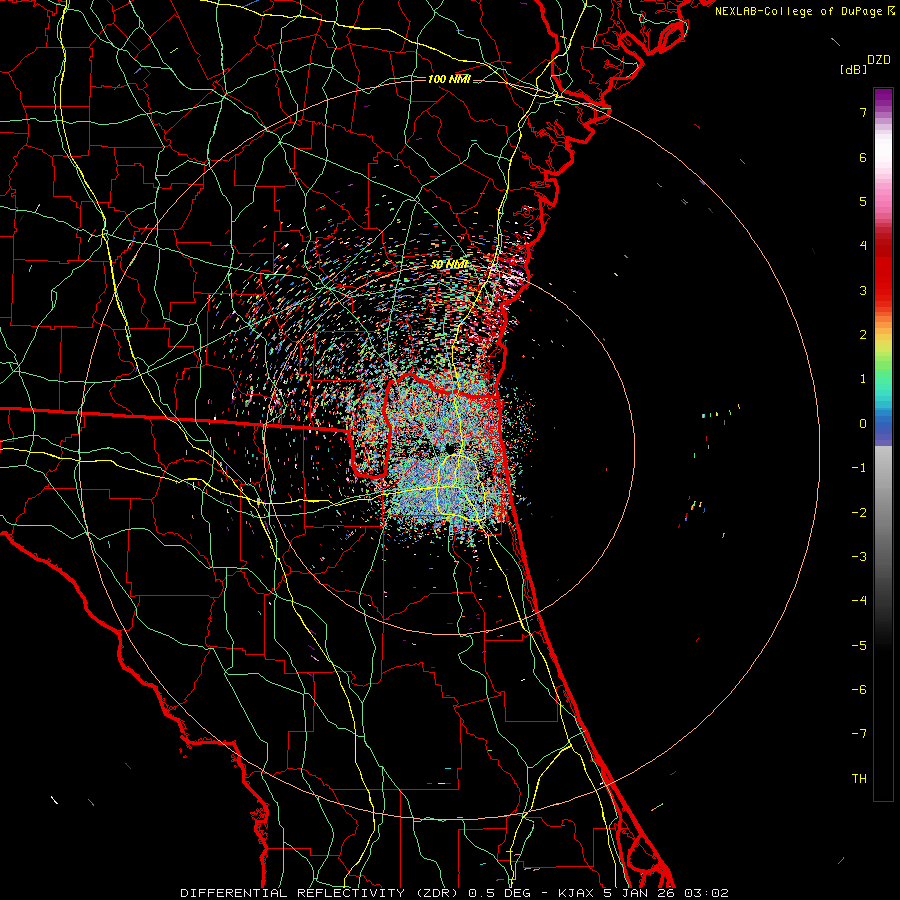Click the -4 tick label on scale
The width and height of the screenshot is (900, 900).
pos(859,601)
